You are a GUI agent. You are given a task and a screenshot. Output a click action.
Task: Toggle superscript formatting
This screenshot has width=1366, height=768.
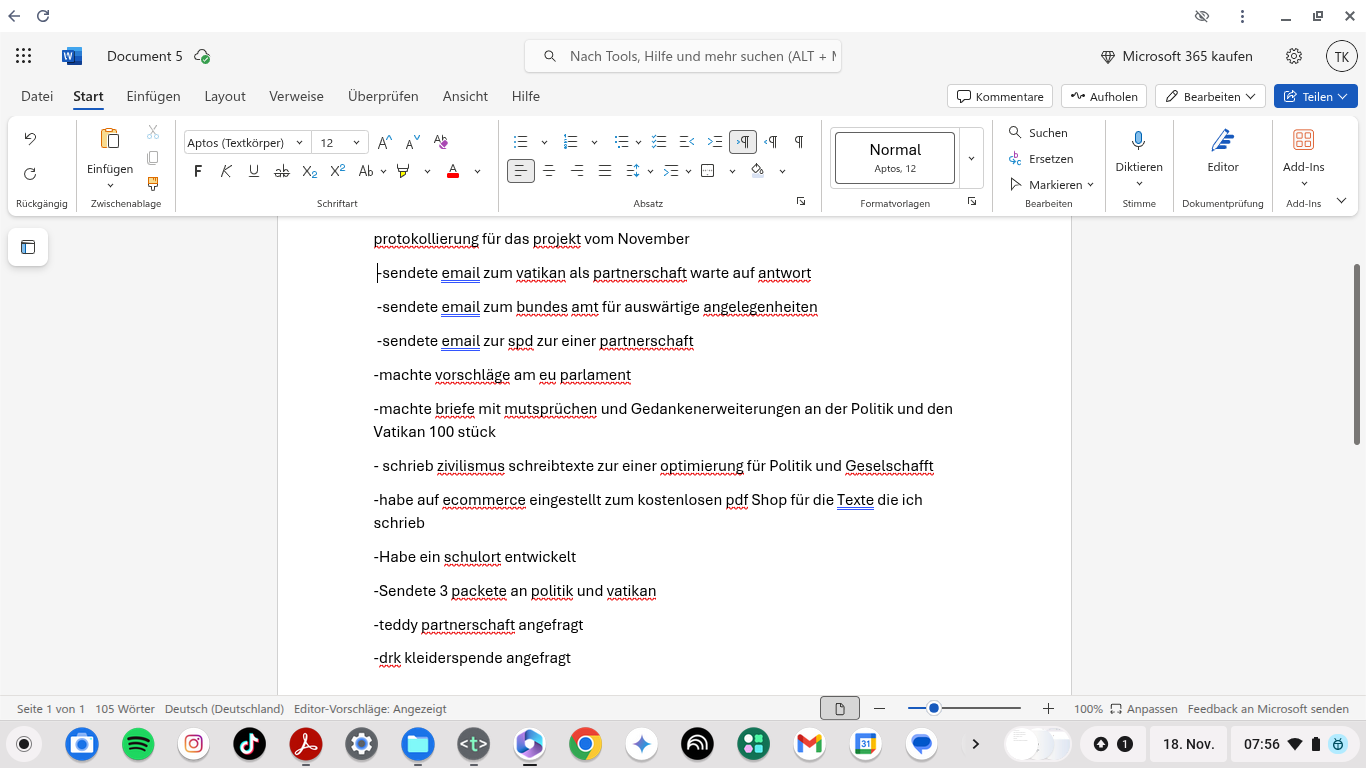click(x=338, y=171)
